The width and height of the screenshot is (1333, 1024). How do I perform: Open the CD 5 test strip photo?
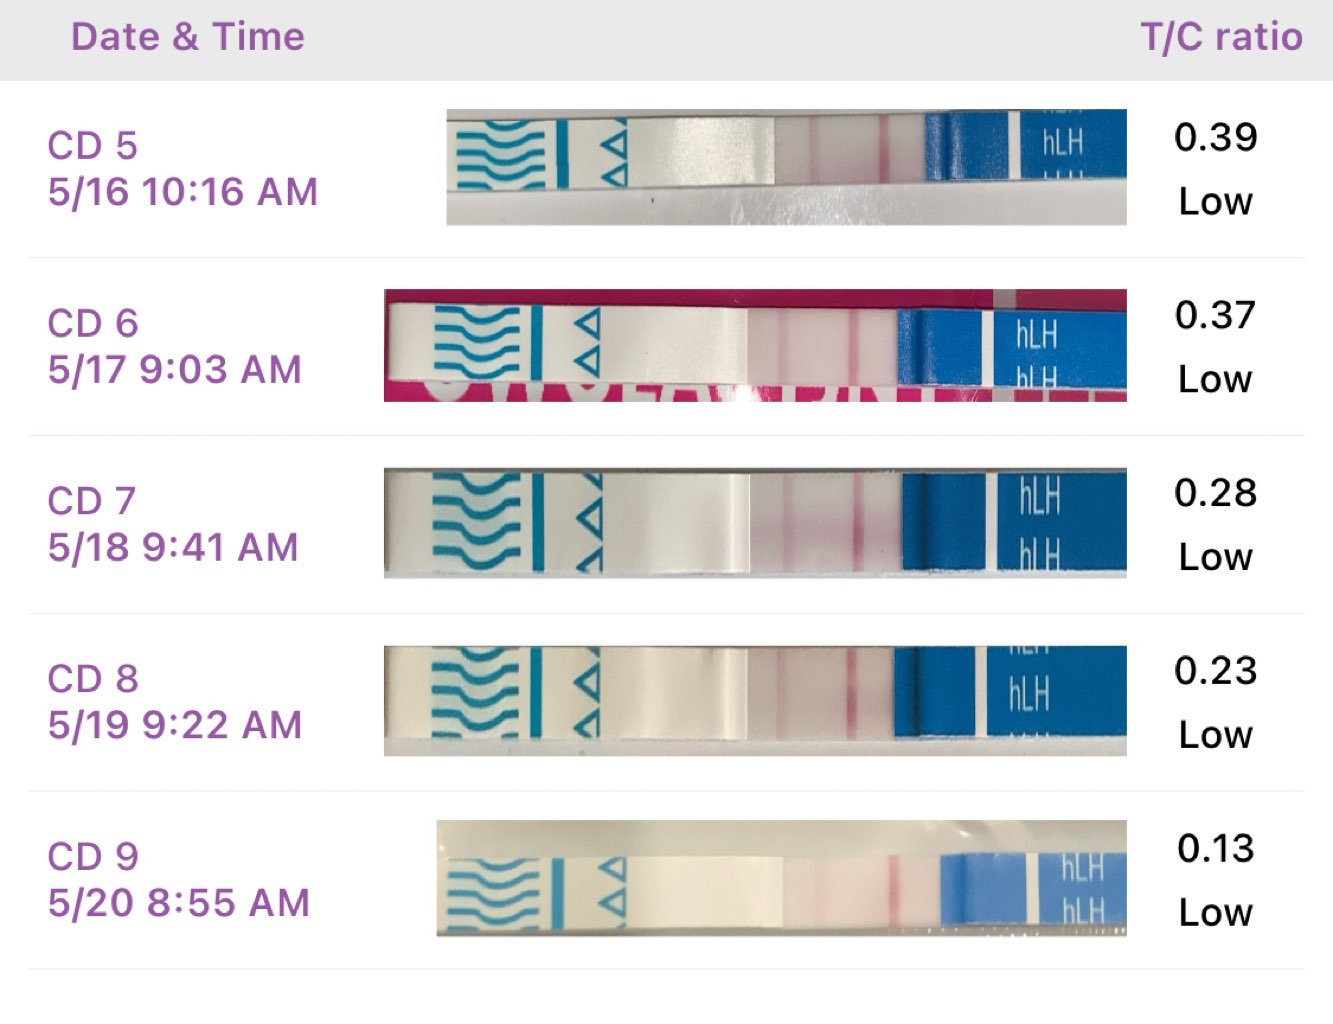(x=786, y=167)
